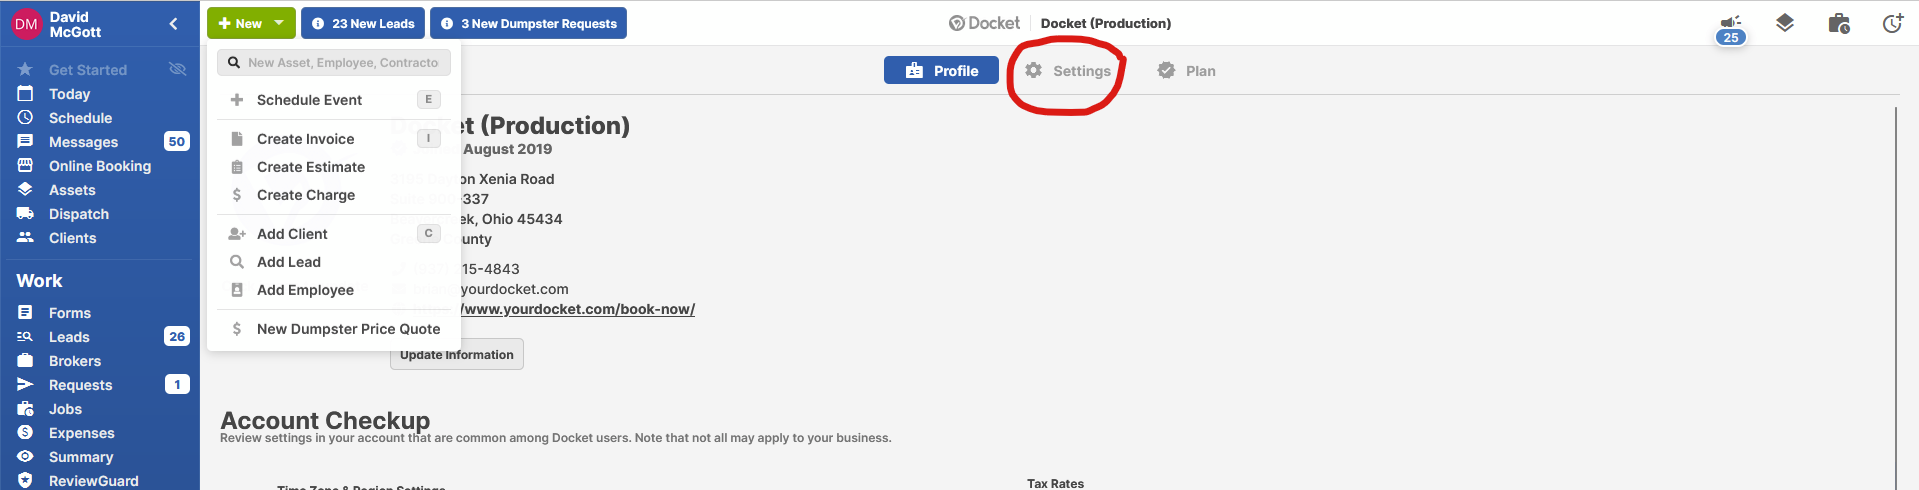
Task: Click the page scrollbar on the right edge
Action: 1896,298
